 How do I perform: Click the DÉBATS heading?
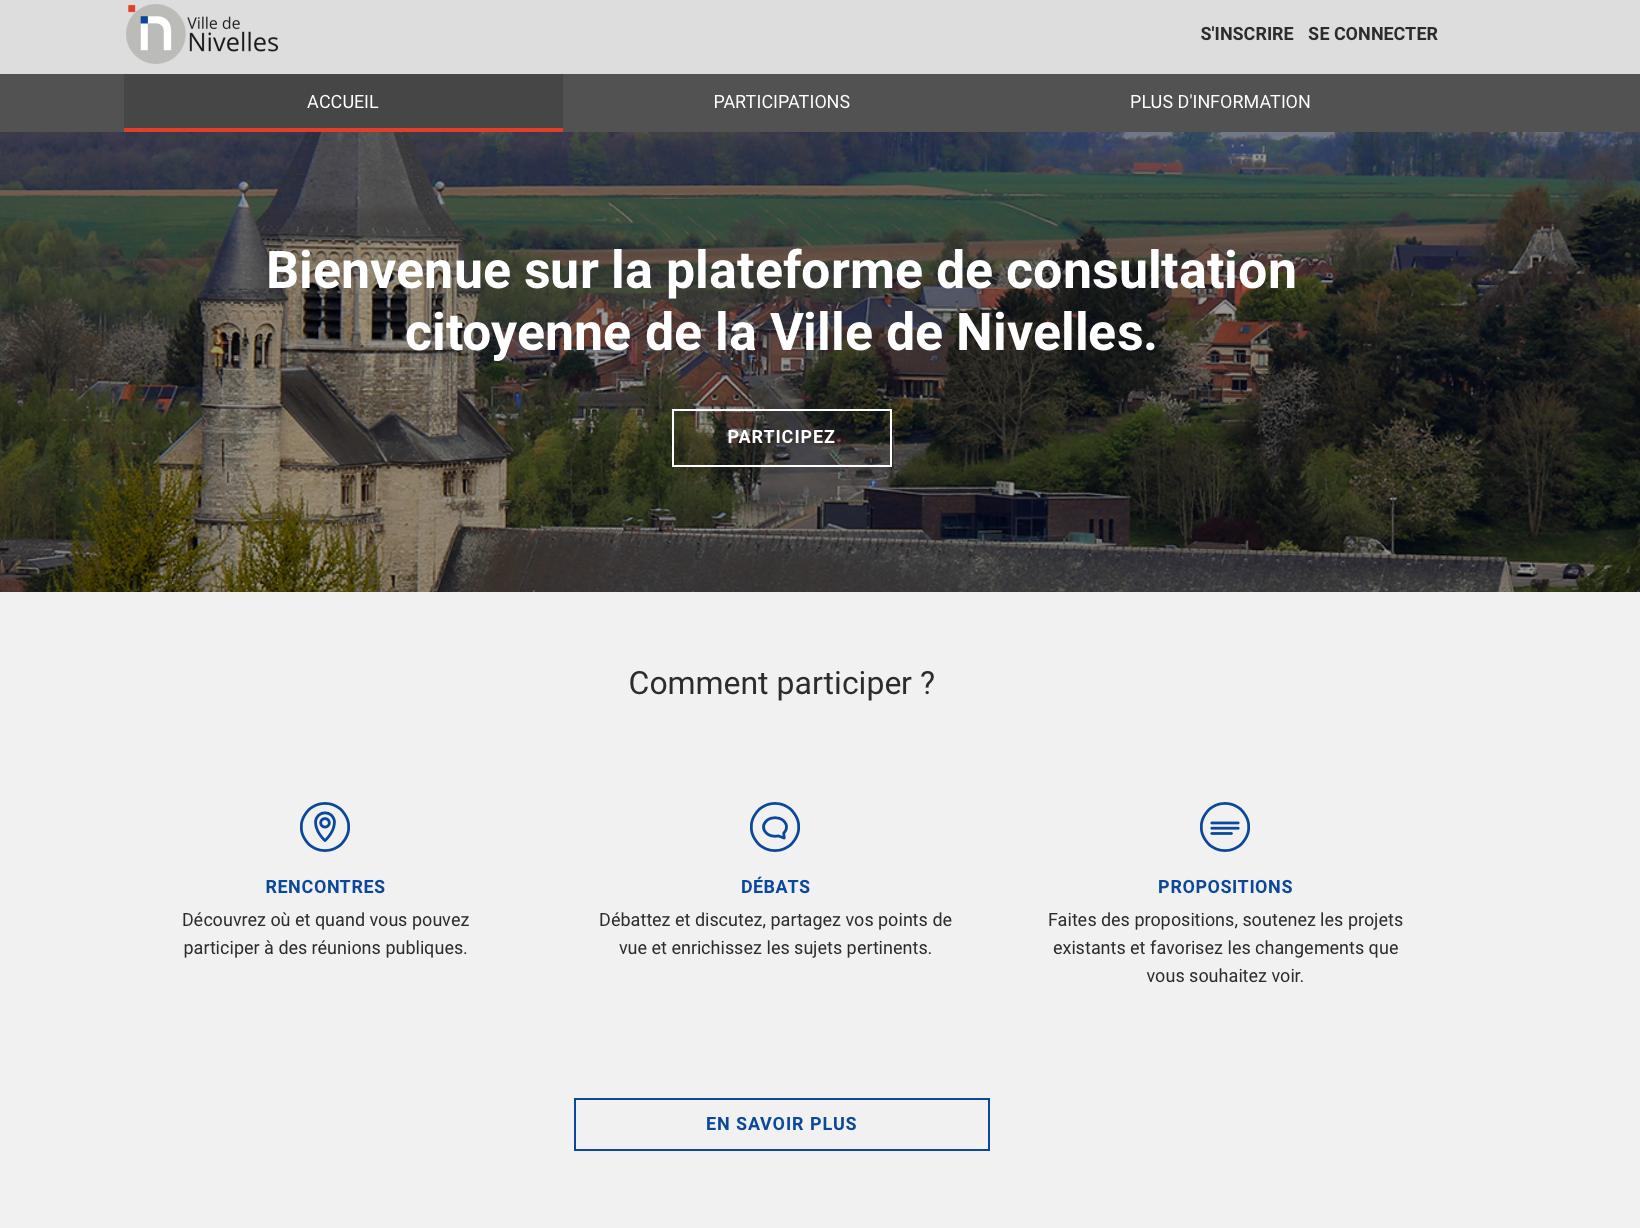[775, 887]
